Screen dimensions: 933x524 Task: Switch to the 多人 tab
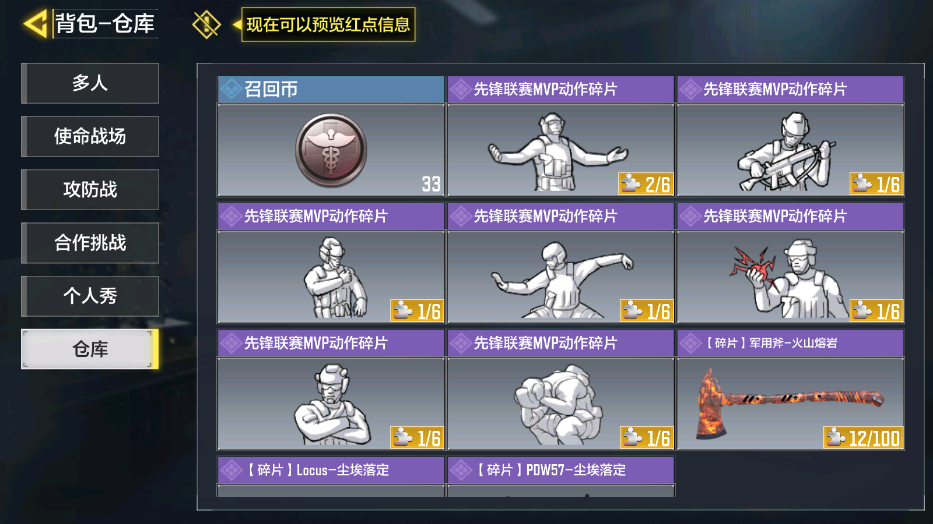90,83
